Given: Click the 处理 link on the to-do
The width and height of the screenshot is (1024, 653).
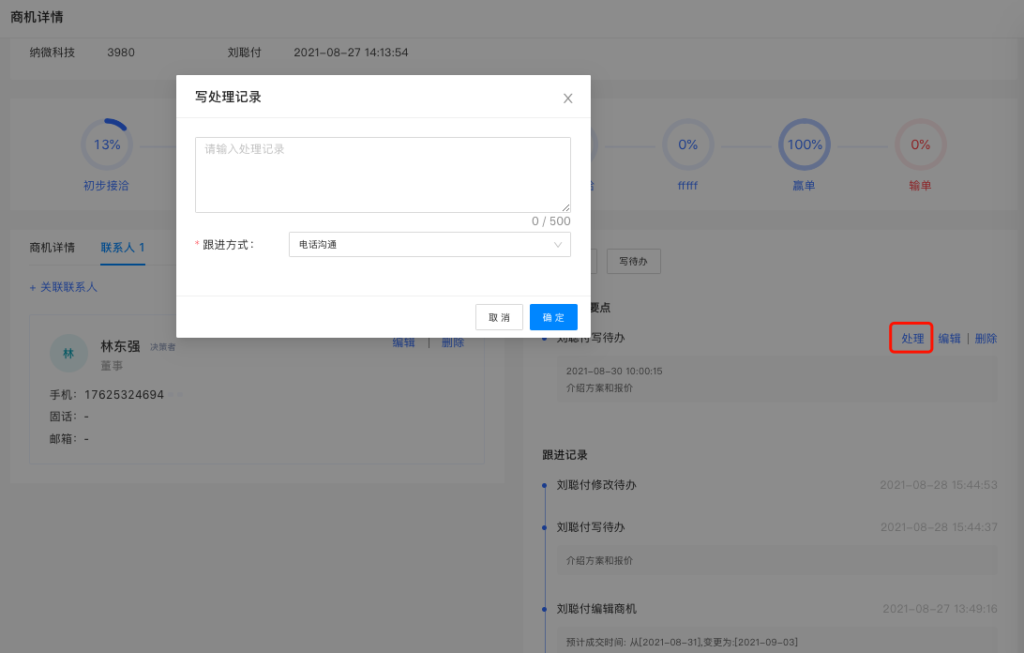Looking at the screenshot, I should 912,338.
